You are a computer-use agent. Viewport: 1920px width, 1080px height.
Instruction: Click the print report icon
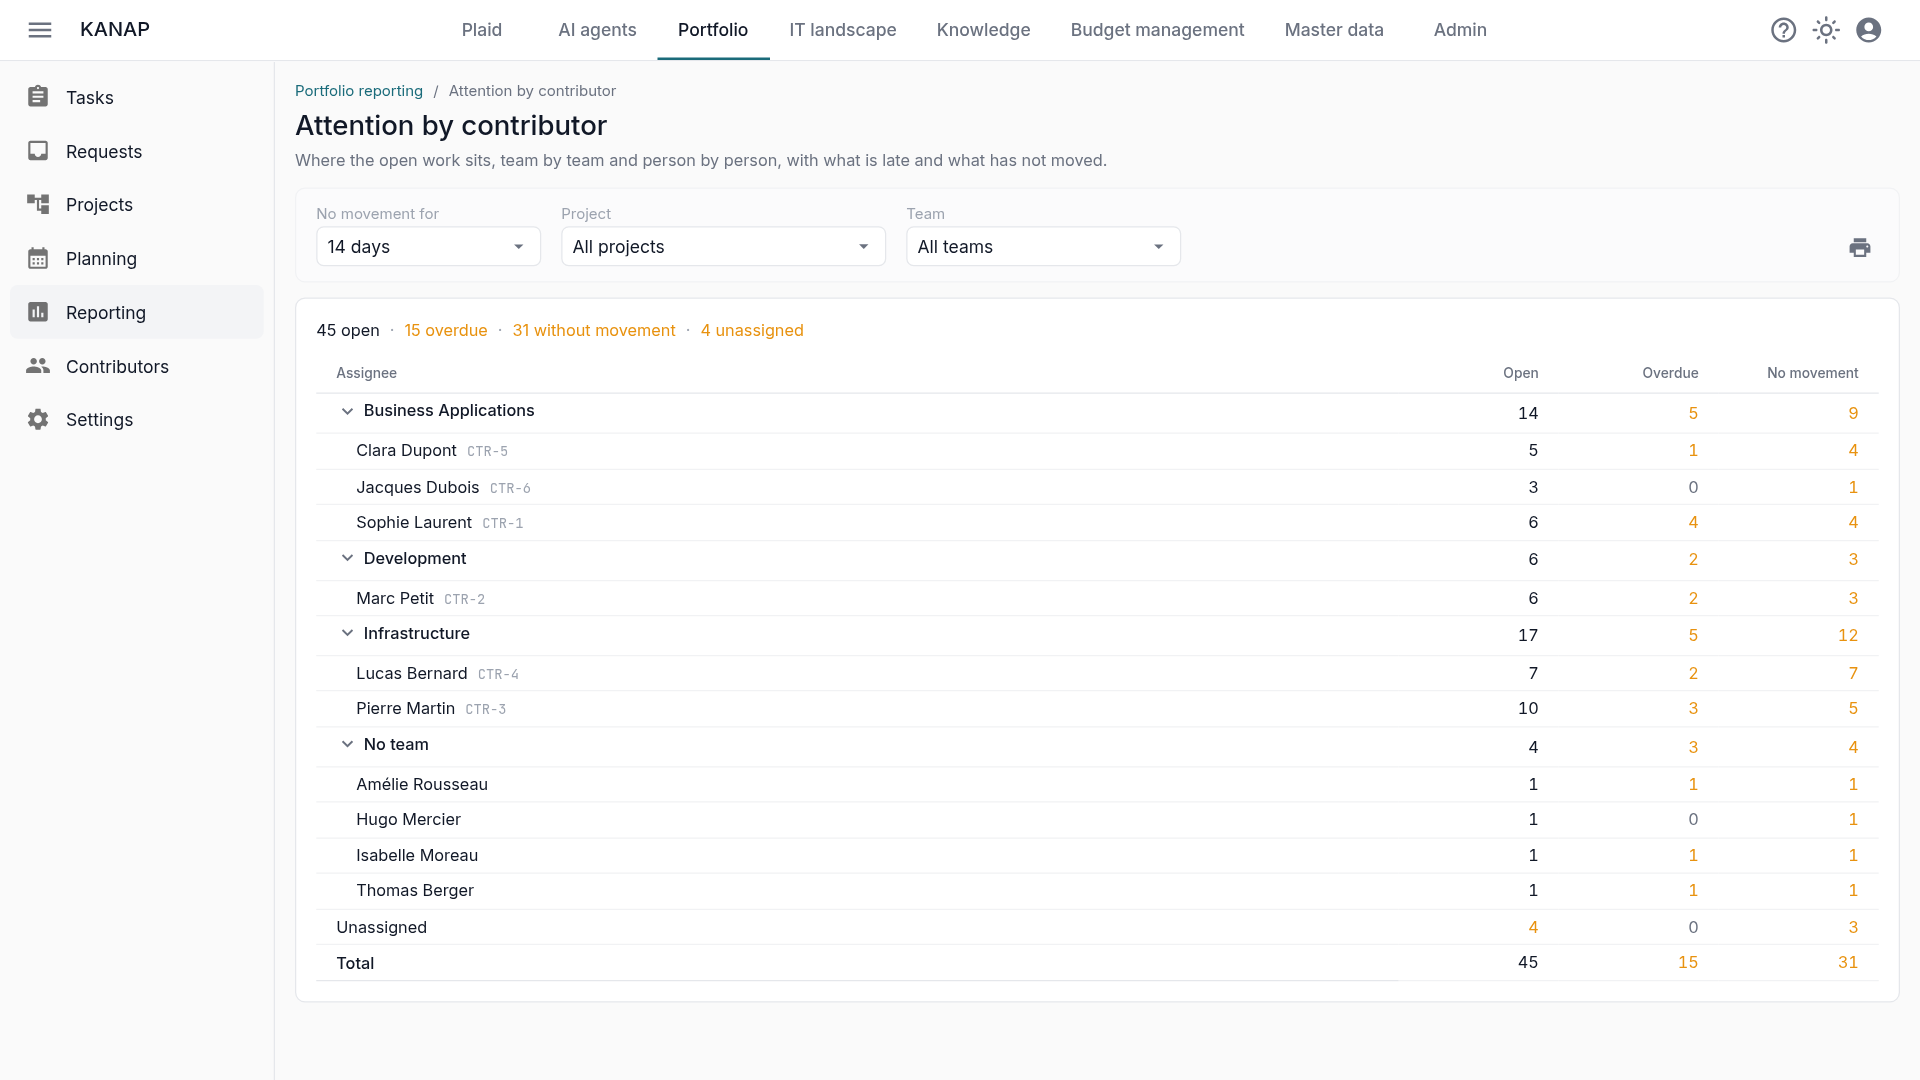point(1859,247)
